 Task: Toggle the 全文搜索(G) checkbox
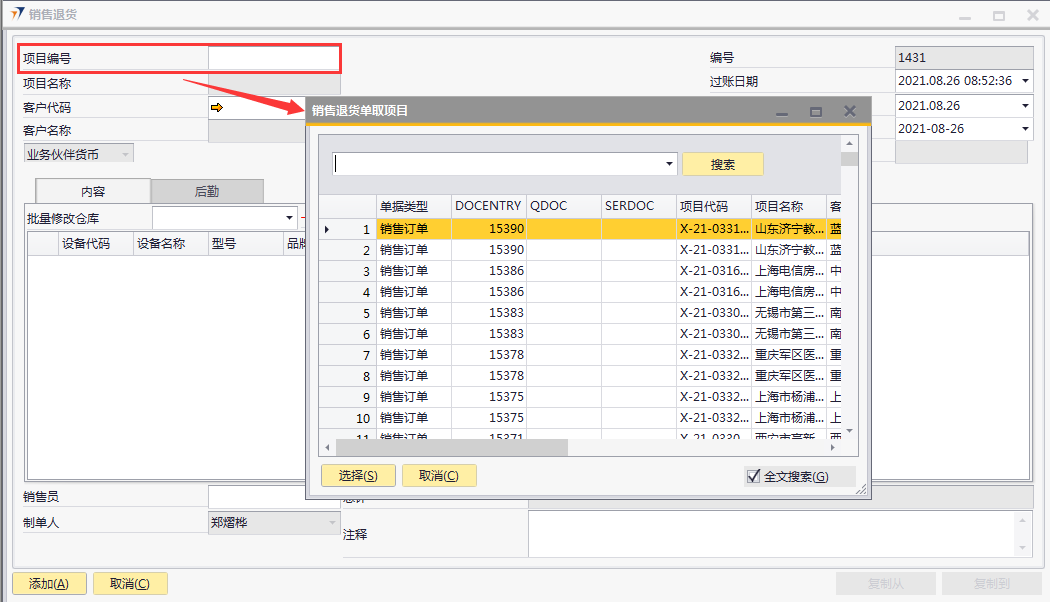[754, 476]
